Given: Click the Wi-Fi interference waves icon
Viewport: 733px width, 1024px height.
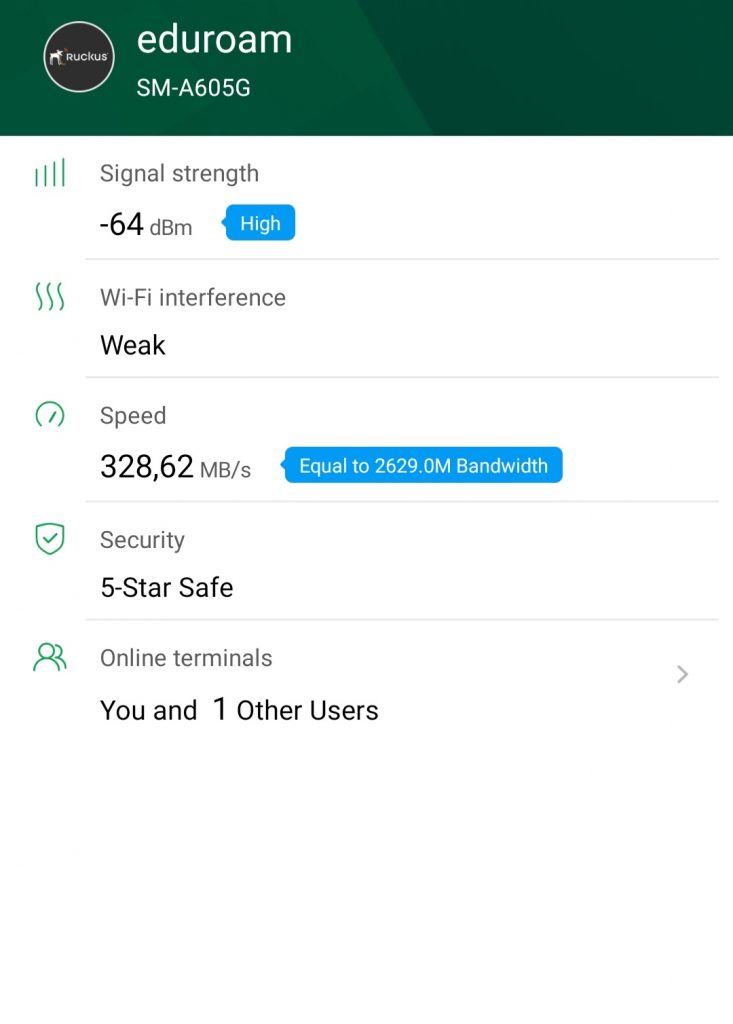Looking at the screenshot, I should tap(50, 296).
